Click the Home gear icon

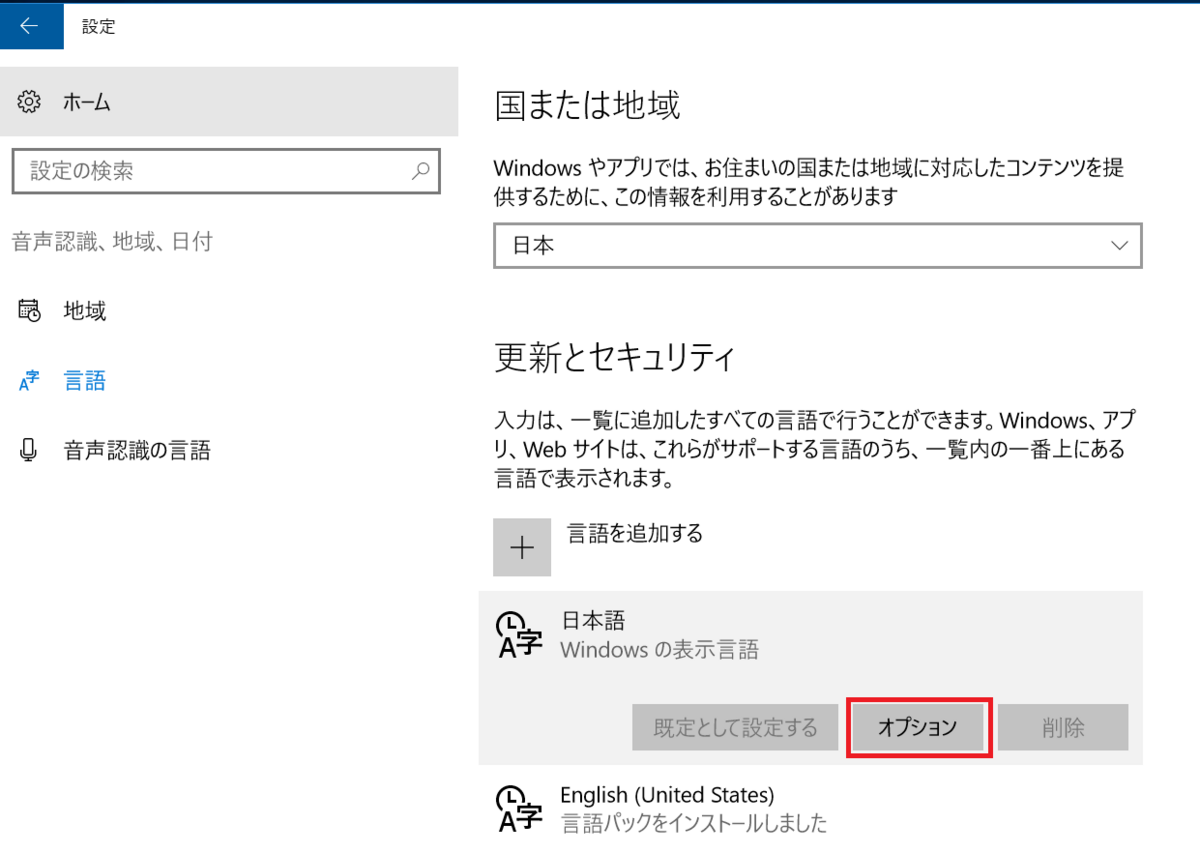(30, 101)
